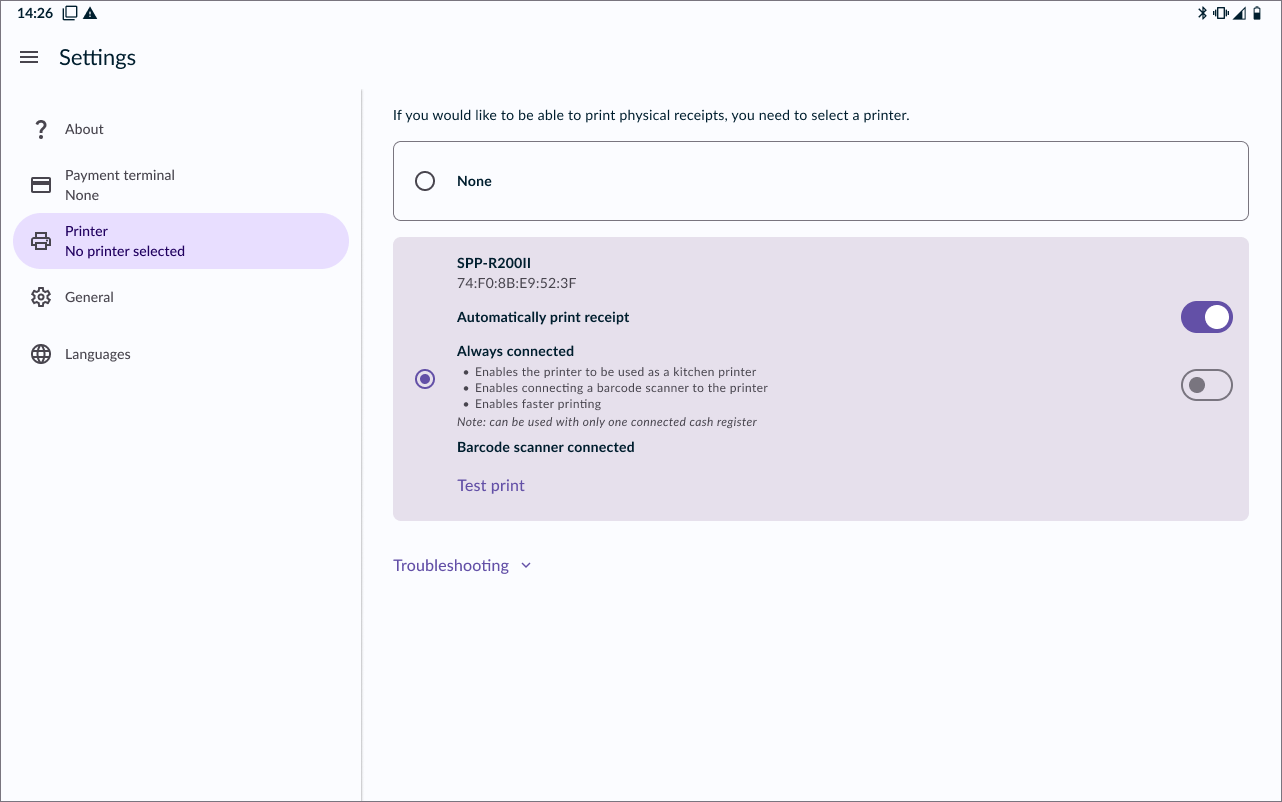Click 'Enables the printer to be used as a kitchen printer'
The height and width of the screenshot is (802, 1282).
click(x=616, y=372)
